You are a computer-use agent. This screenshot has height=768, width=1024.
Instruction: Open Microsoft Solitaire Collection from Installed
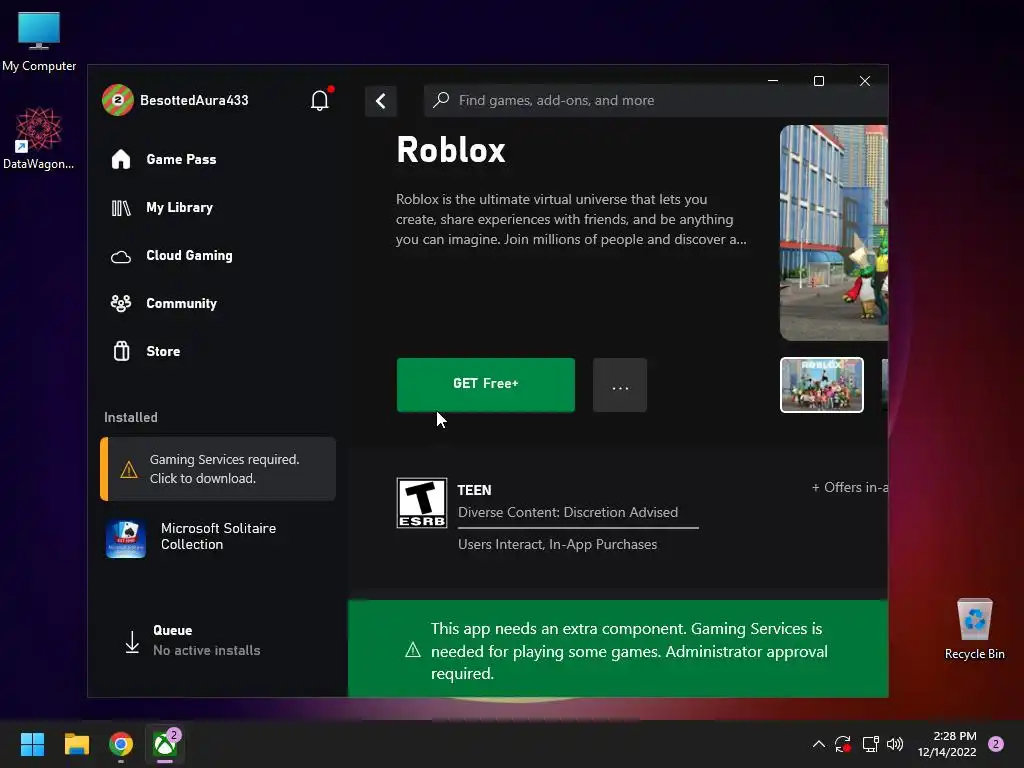click(x=218, y=537)
